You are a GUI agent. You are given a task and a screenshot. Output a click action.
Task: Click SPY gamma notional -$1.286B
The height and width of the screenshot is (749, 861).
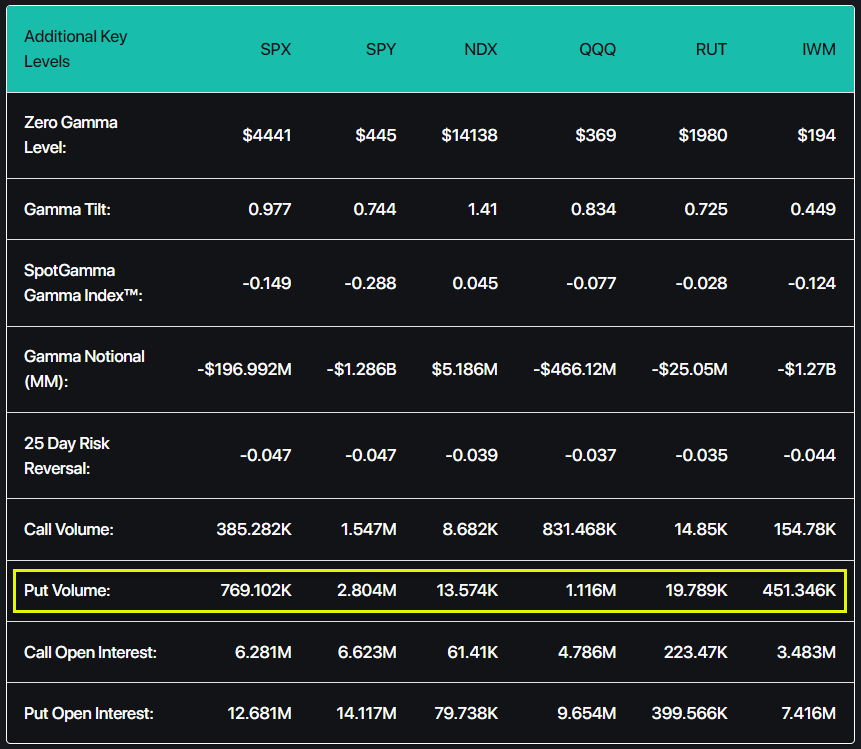pyautogui.click(x=361, y=369)
